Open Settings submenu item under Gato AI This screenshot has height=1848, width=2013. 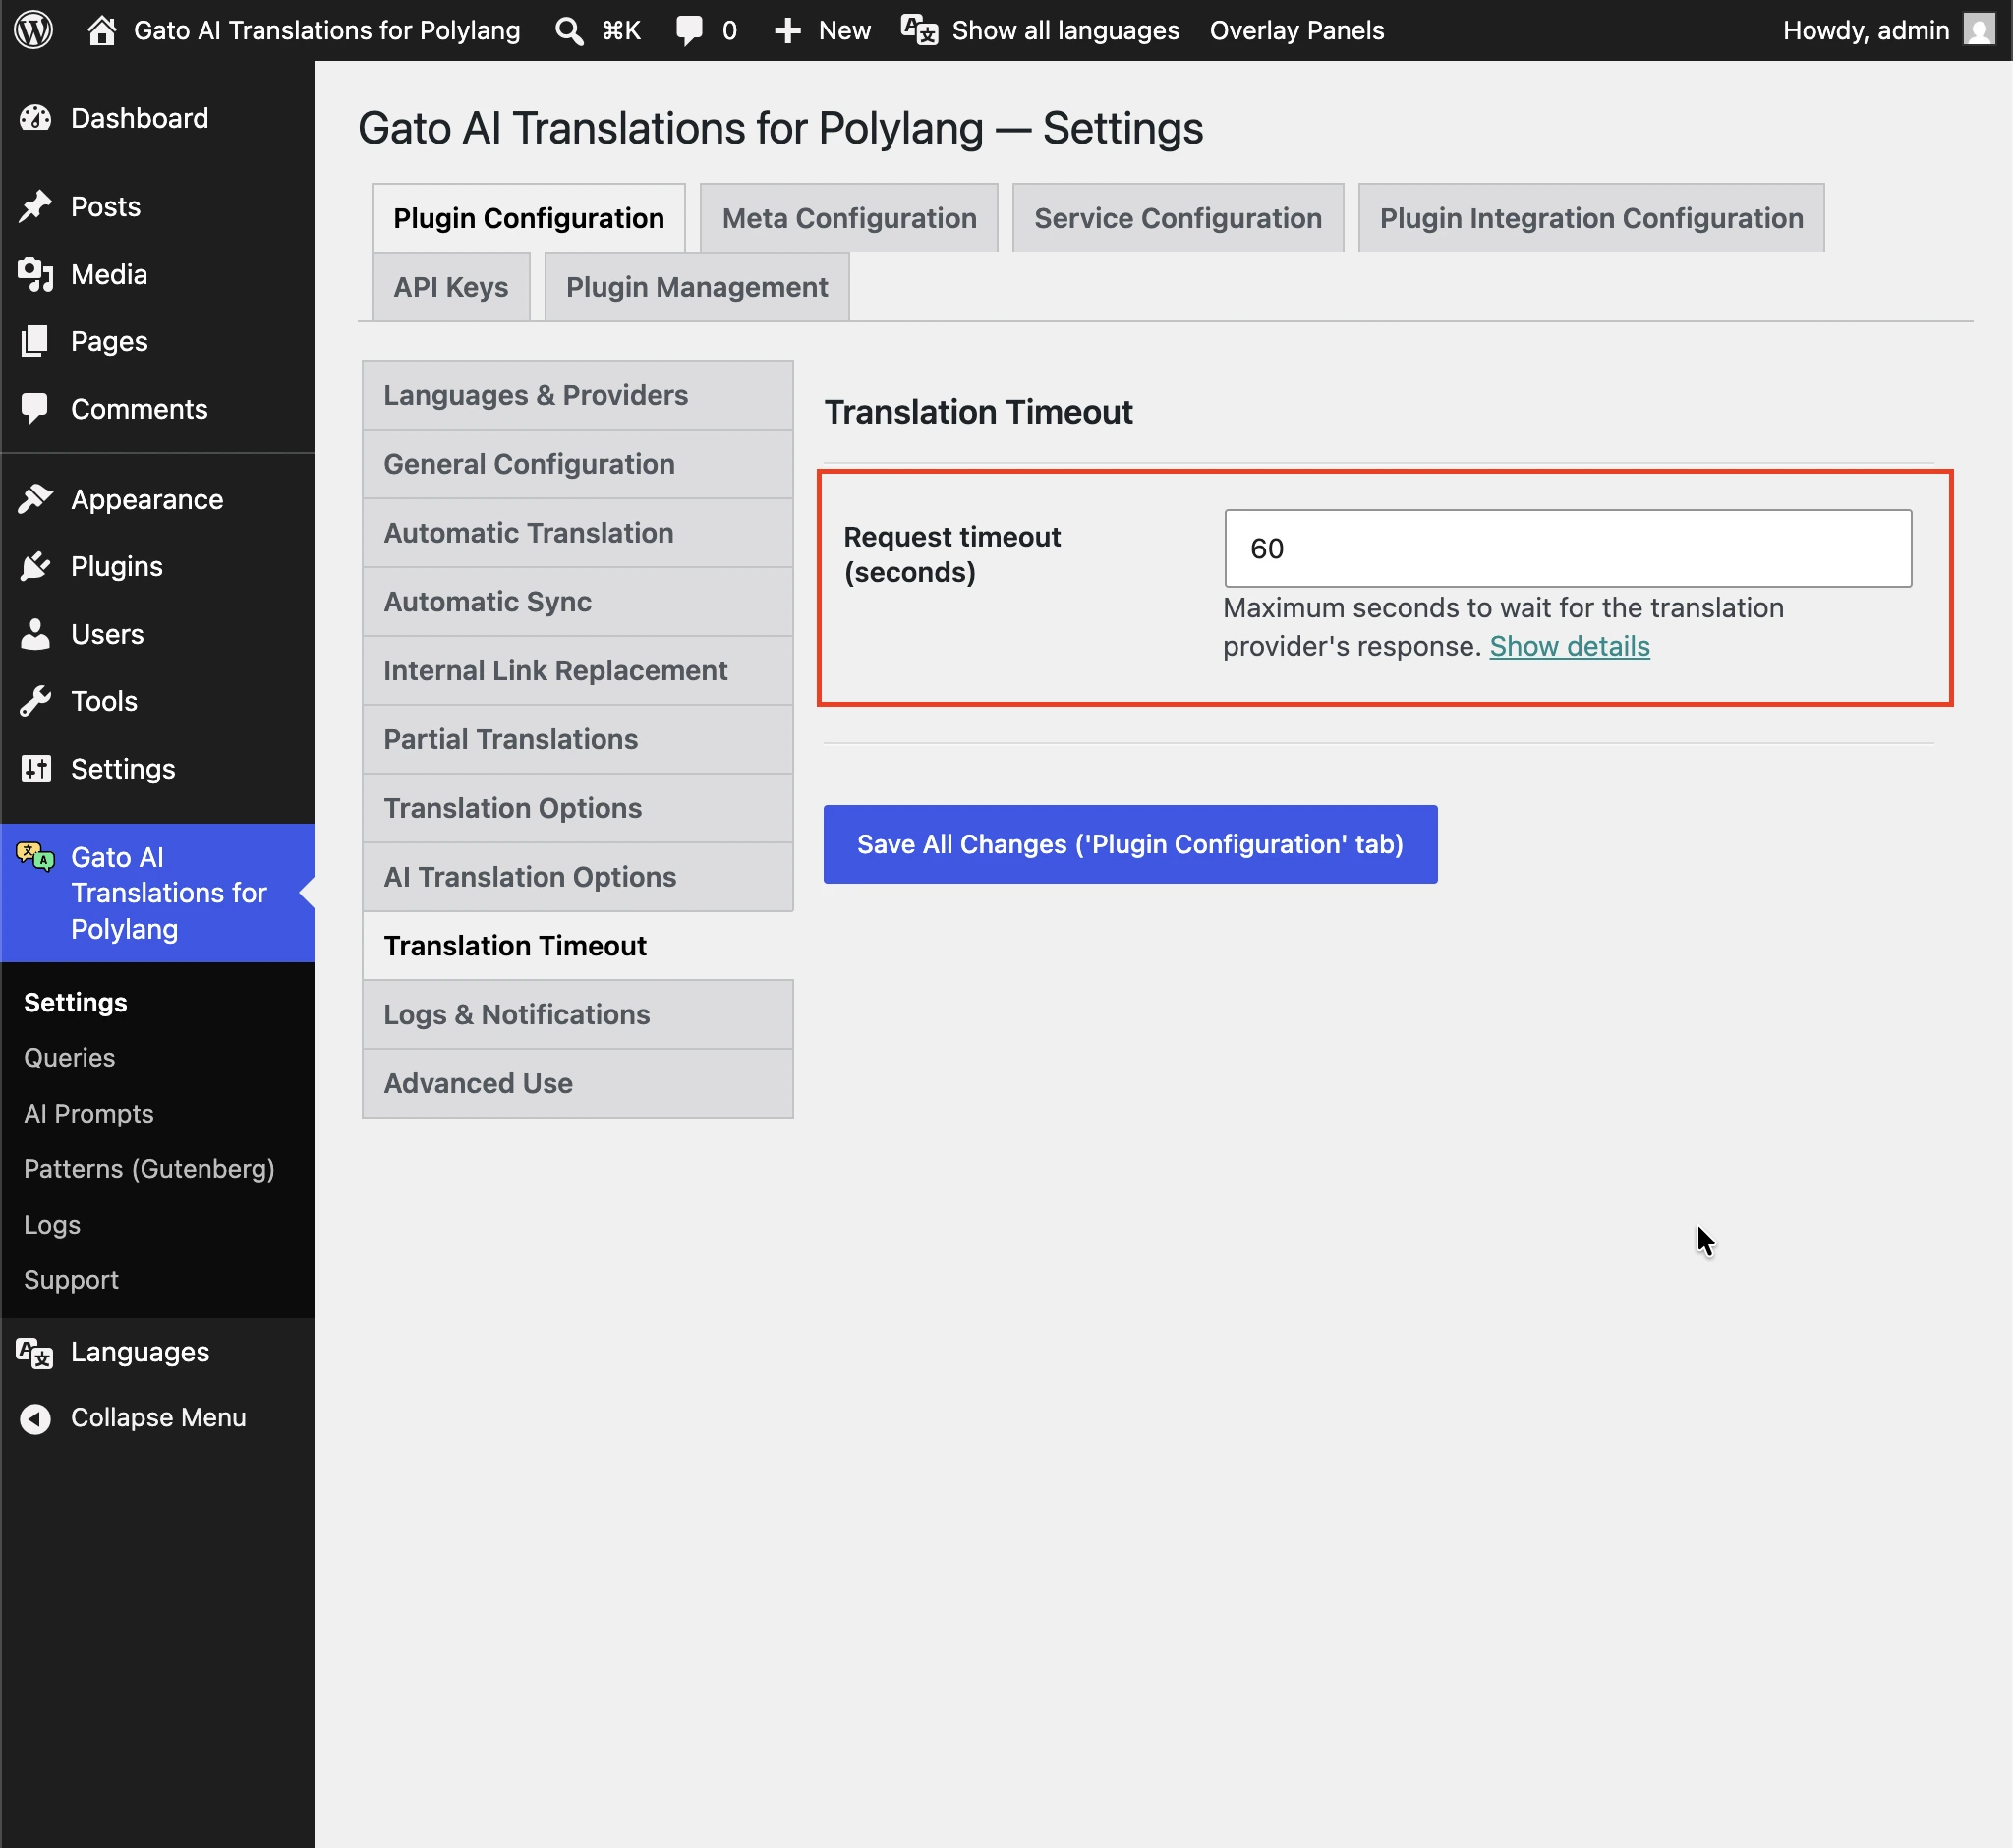75,1003
